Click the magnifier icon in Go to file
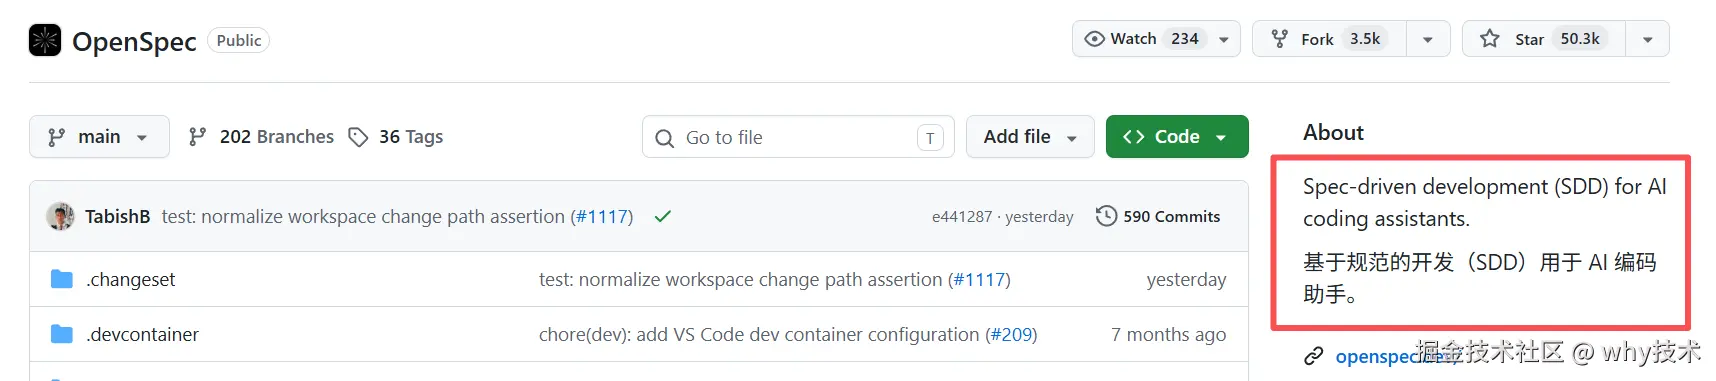 664,138
